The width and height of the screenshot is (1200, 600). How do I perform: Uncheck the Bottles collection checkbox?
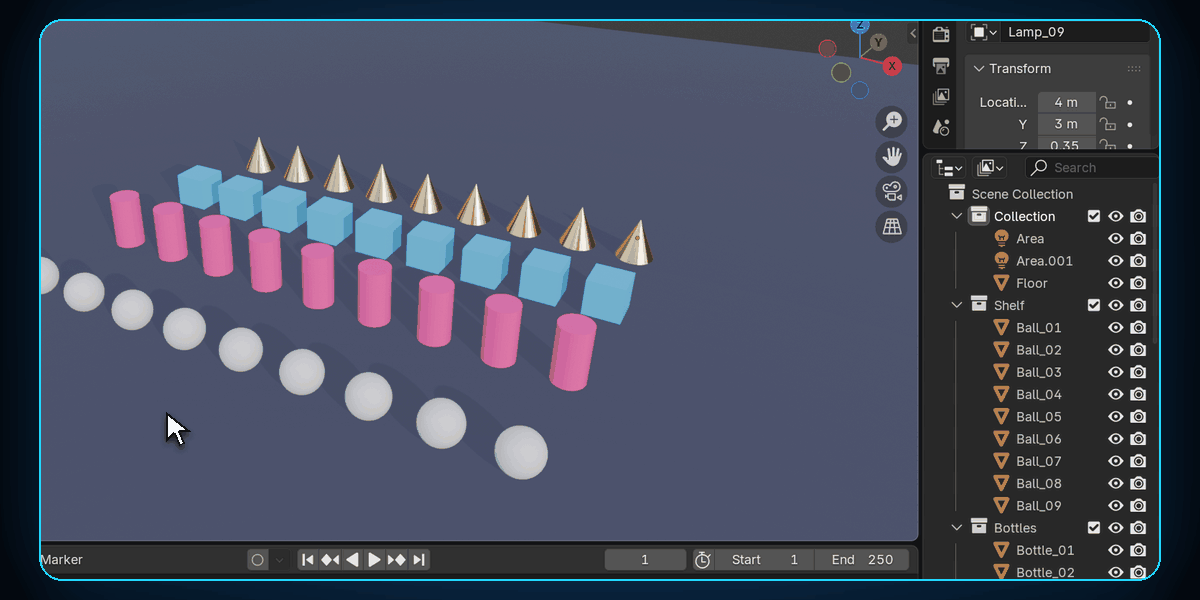pos(1094,528)
